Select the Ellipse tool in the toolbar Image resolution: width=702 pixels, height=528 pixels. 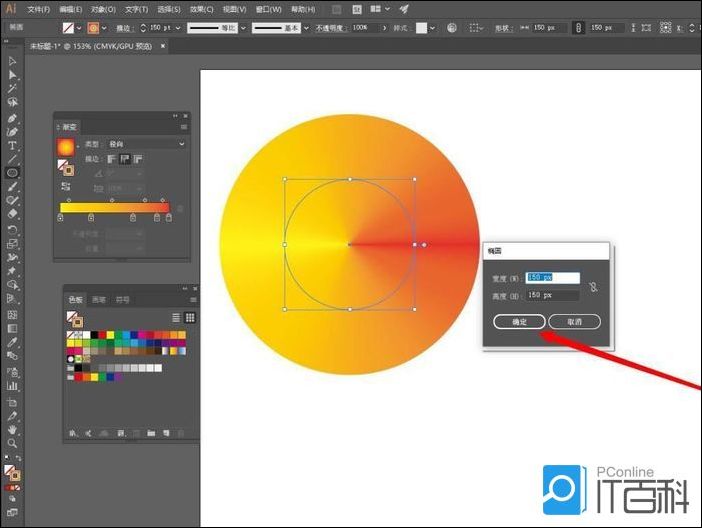click(x=13, y=172)
